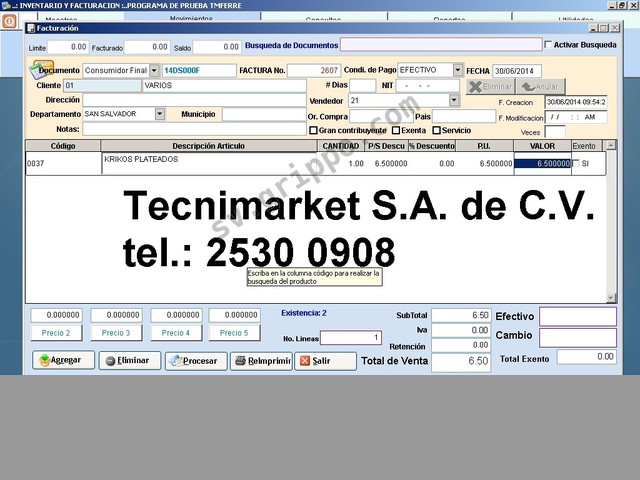
Task: Open the Vendedor dropdown
Action: (x=454, y=100)
